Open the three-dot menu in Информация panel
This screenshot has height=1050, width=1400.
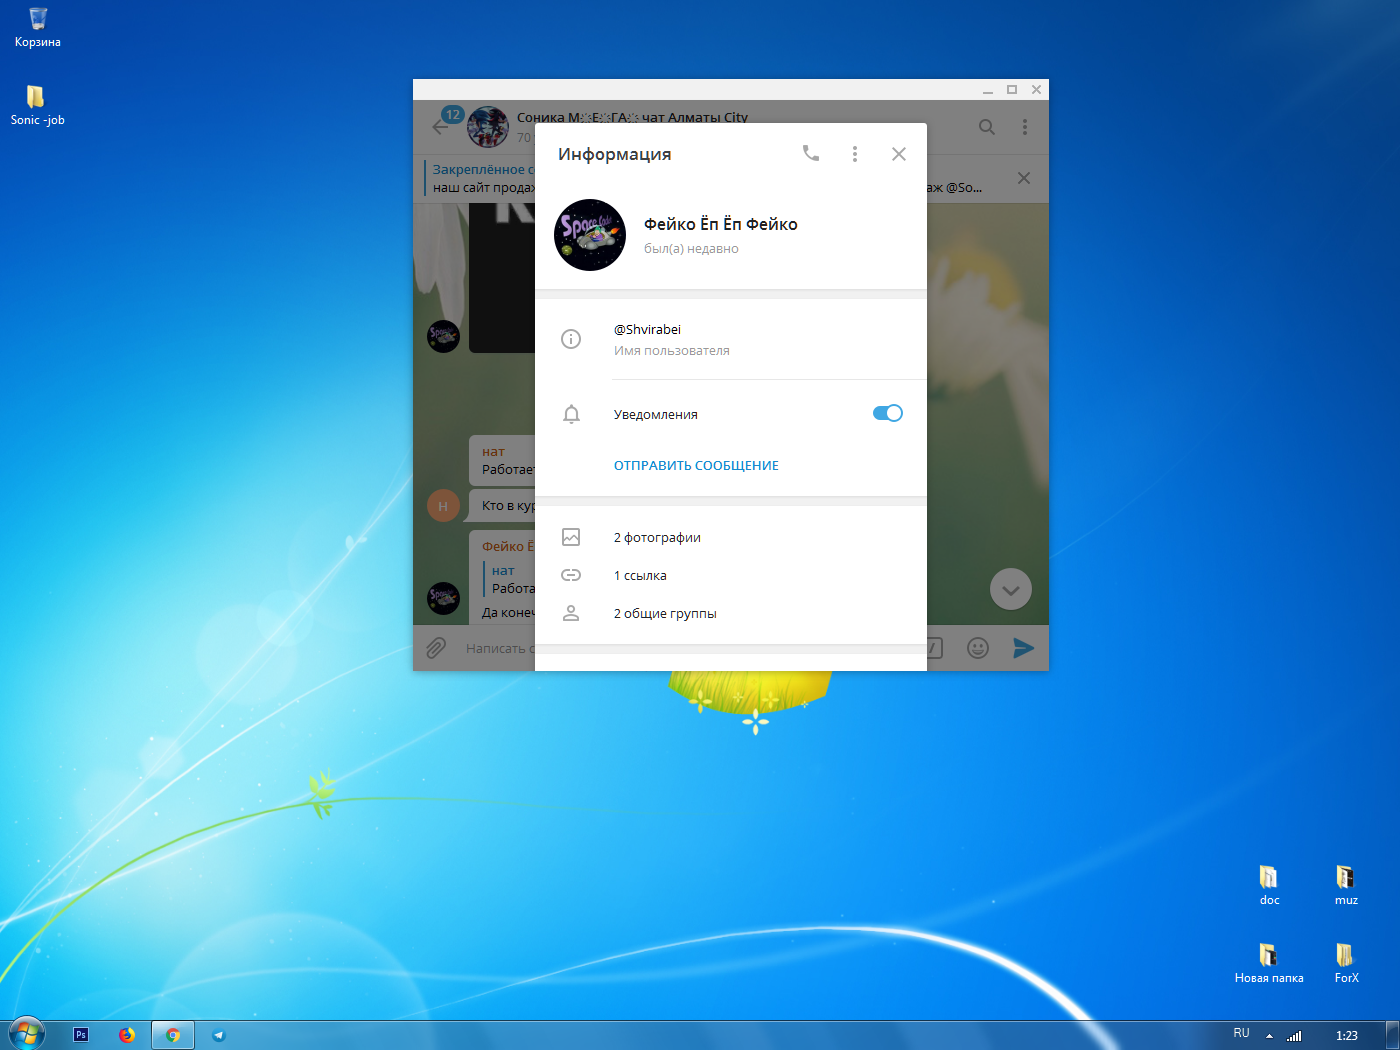tap(855, 154)
